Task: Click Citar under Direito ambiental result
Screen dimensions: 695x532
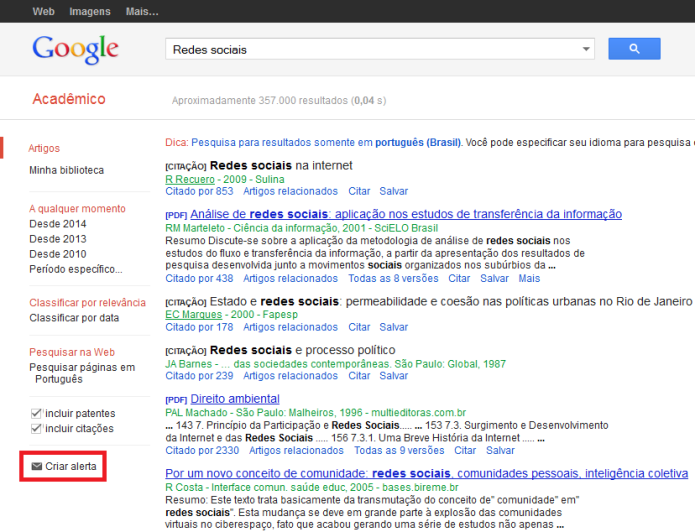Action: pos(465,450)
